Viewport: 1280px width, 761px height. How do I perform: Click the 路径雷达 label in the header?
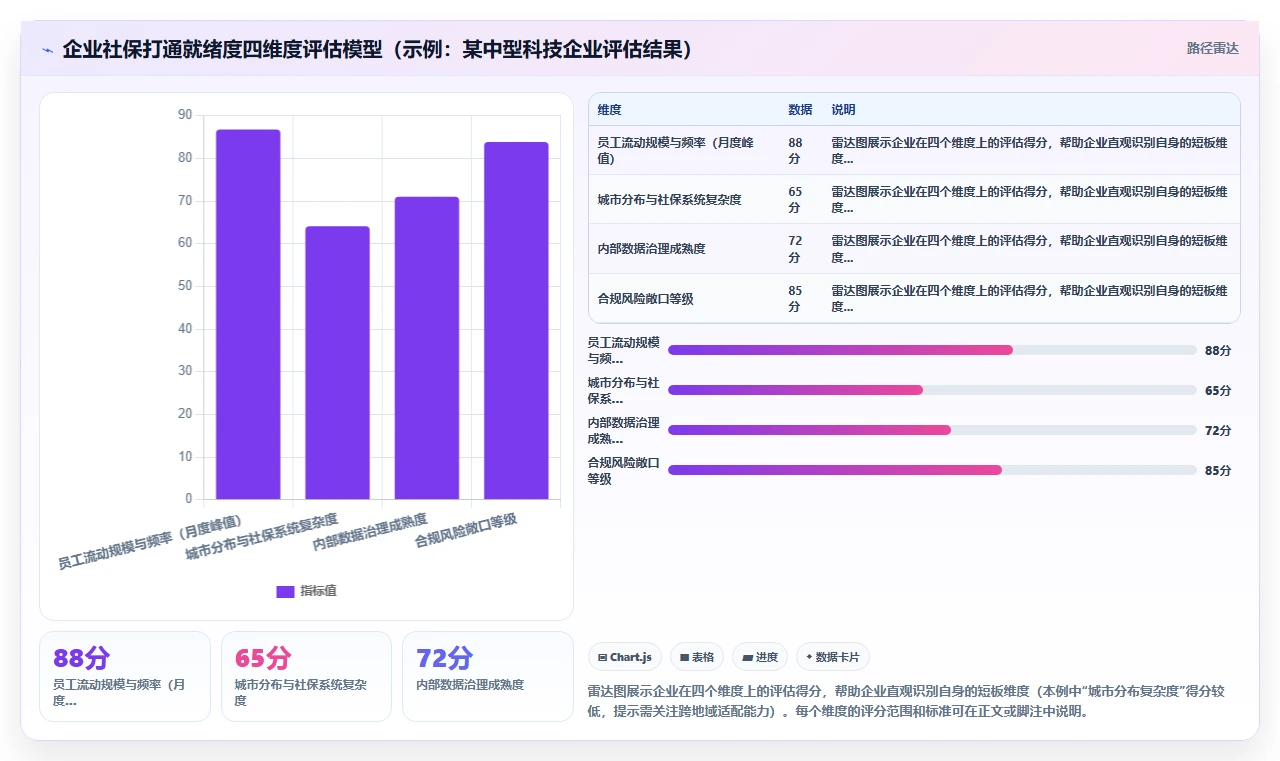(1212, 48)
